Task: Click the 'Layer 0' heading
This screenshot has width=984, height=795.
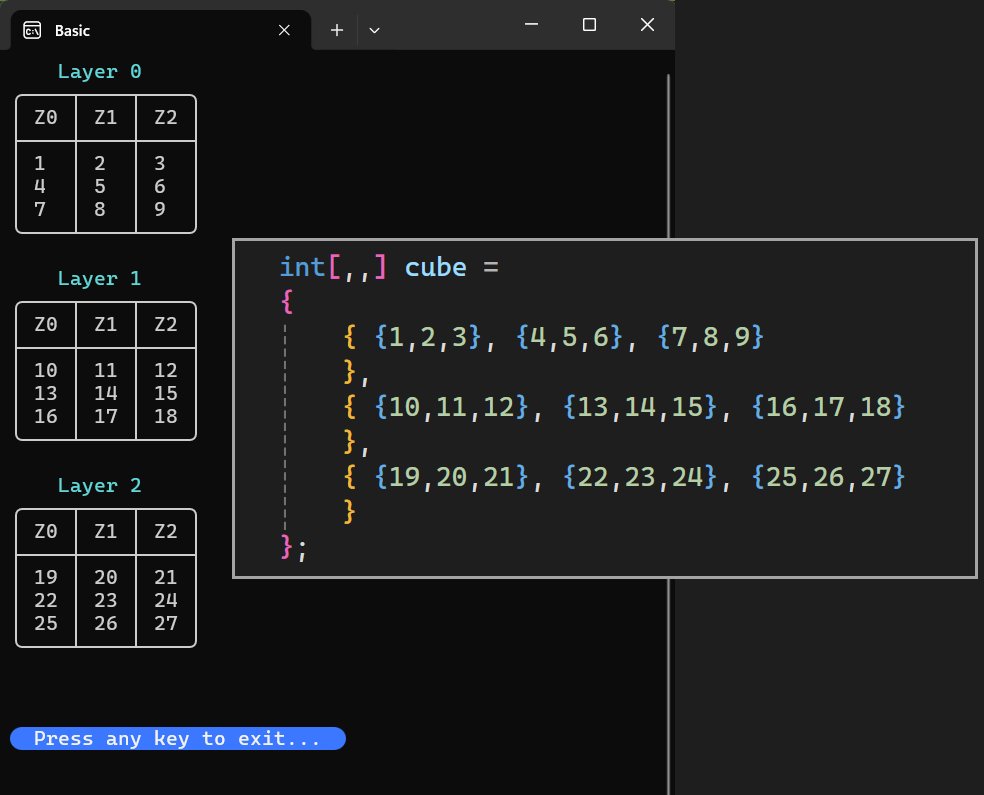Action: (x=100, y=72)
